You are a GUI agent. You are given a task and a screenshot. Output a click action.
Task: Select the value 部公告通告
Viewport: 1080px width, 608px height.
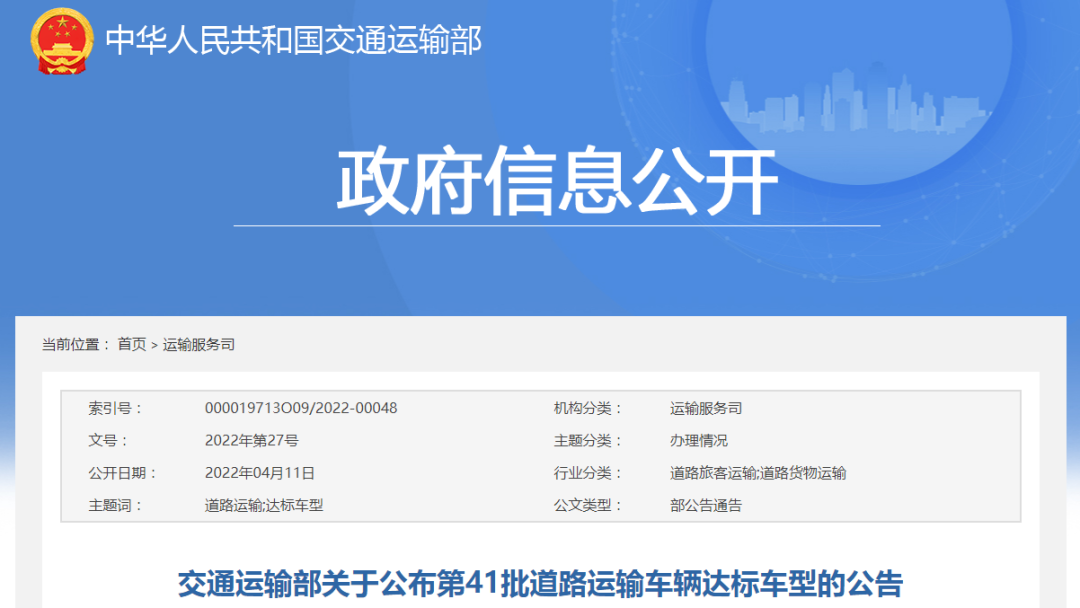click(706, 505)
